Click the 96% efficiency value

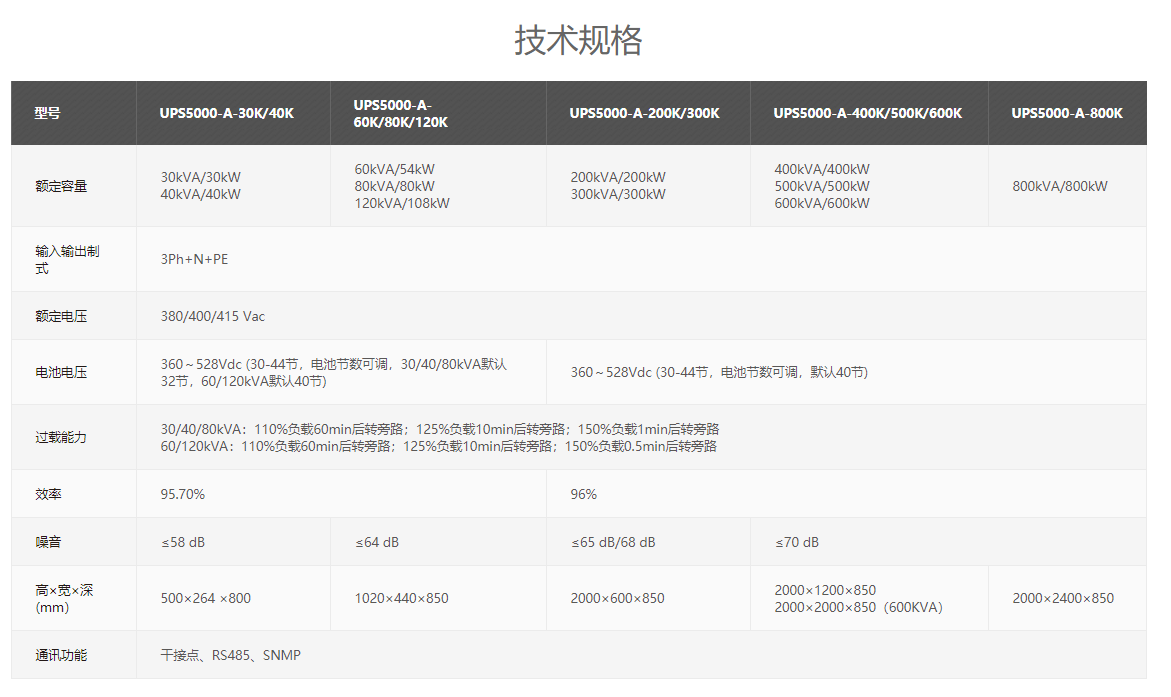[x=583, y=494]
